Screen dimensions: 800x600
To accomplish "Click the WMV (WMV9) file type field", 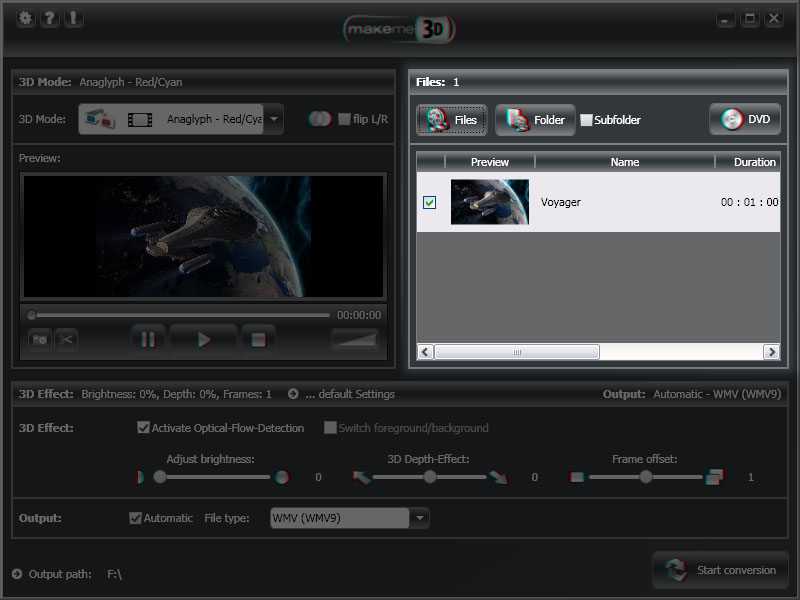I will (x=340, y=518).
